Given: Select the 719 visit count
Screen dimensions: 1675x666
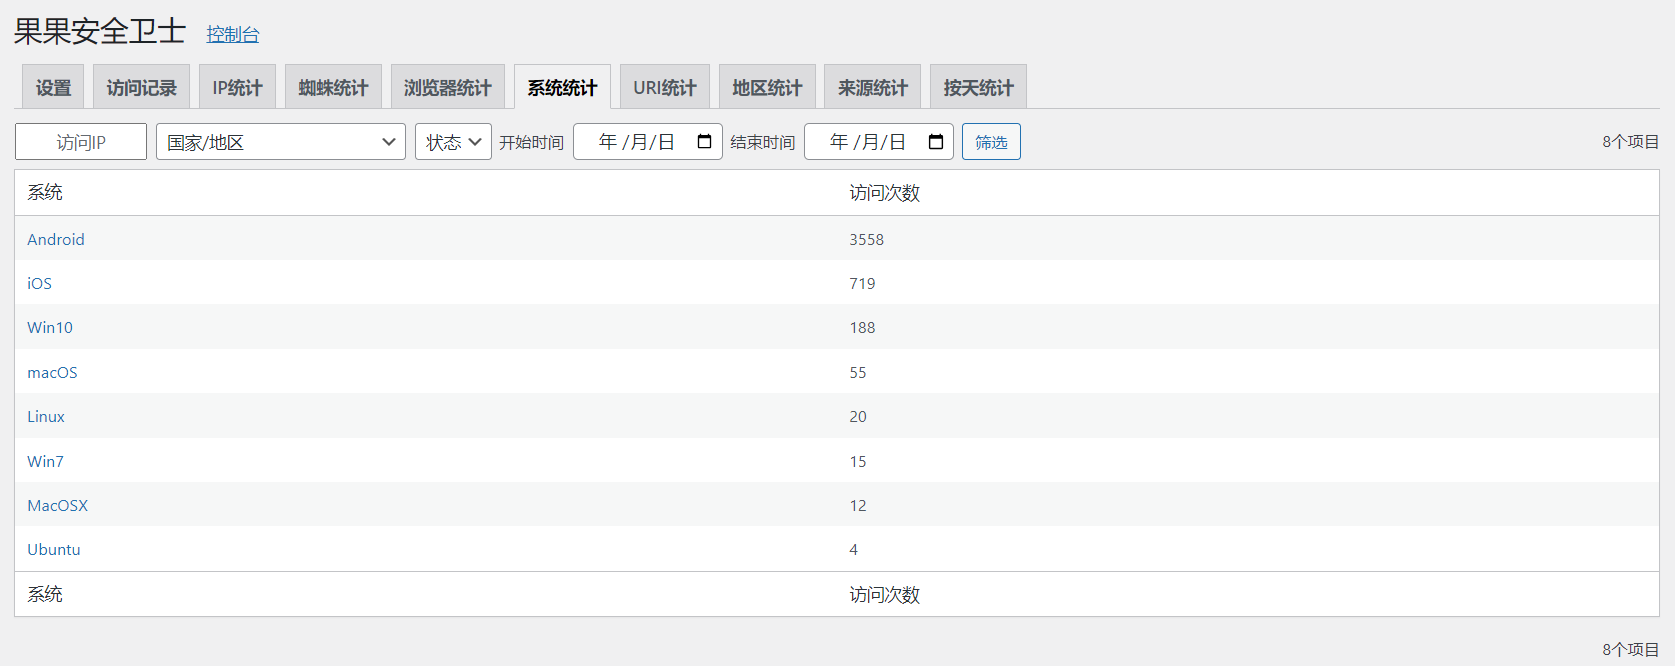Looking at the screenshot, I should pyautogui.click(x=862, y=283).
